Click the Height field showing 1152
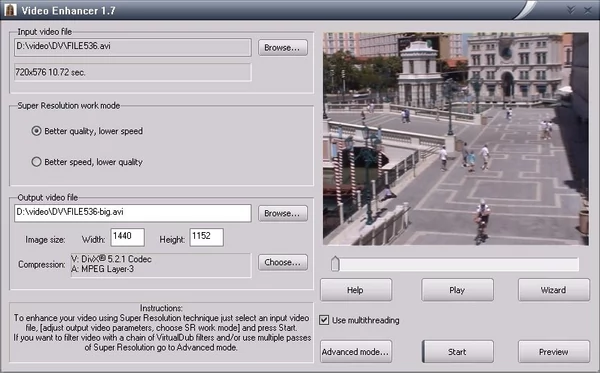 207,237
